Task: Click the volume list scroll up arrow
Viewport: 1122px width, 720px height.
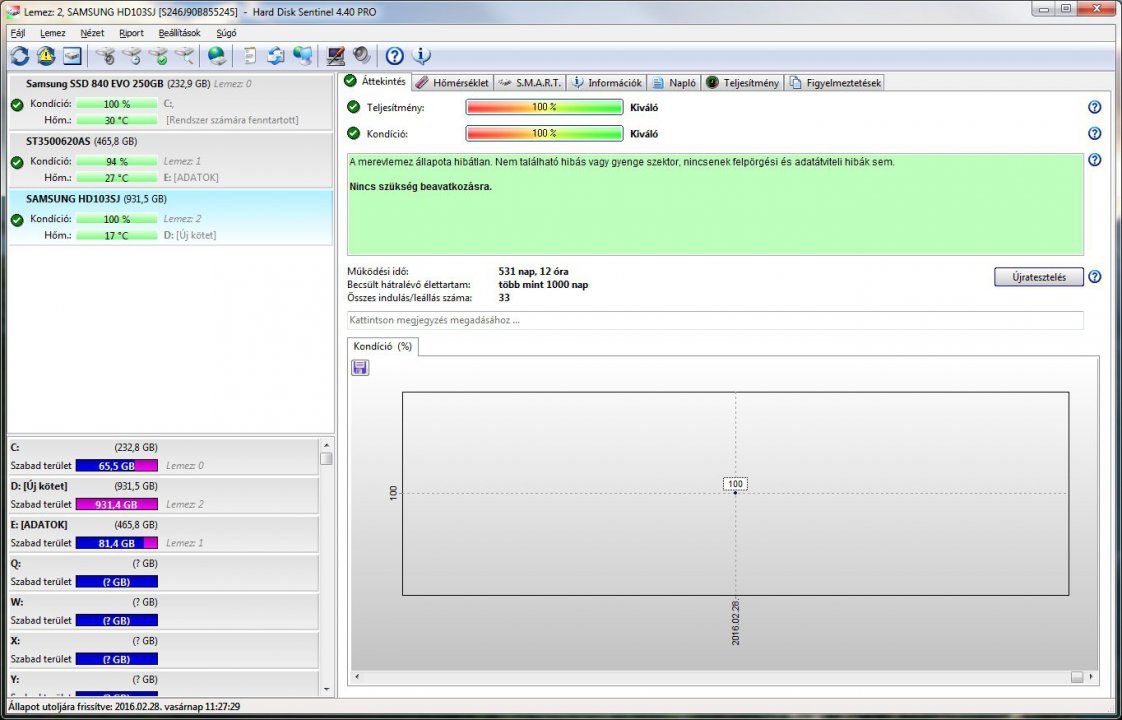Action: [326, 444]
